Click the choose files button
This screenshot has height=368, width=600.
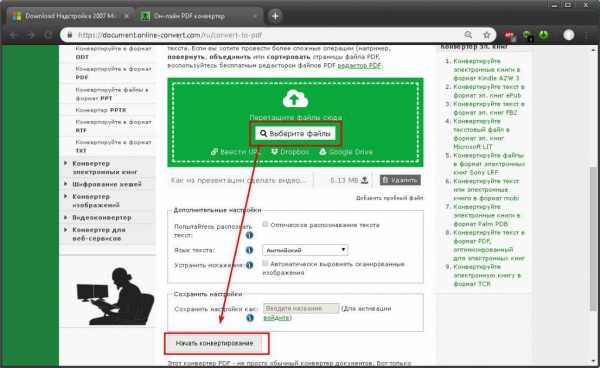click(295, 134)
